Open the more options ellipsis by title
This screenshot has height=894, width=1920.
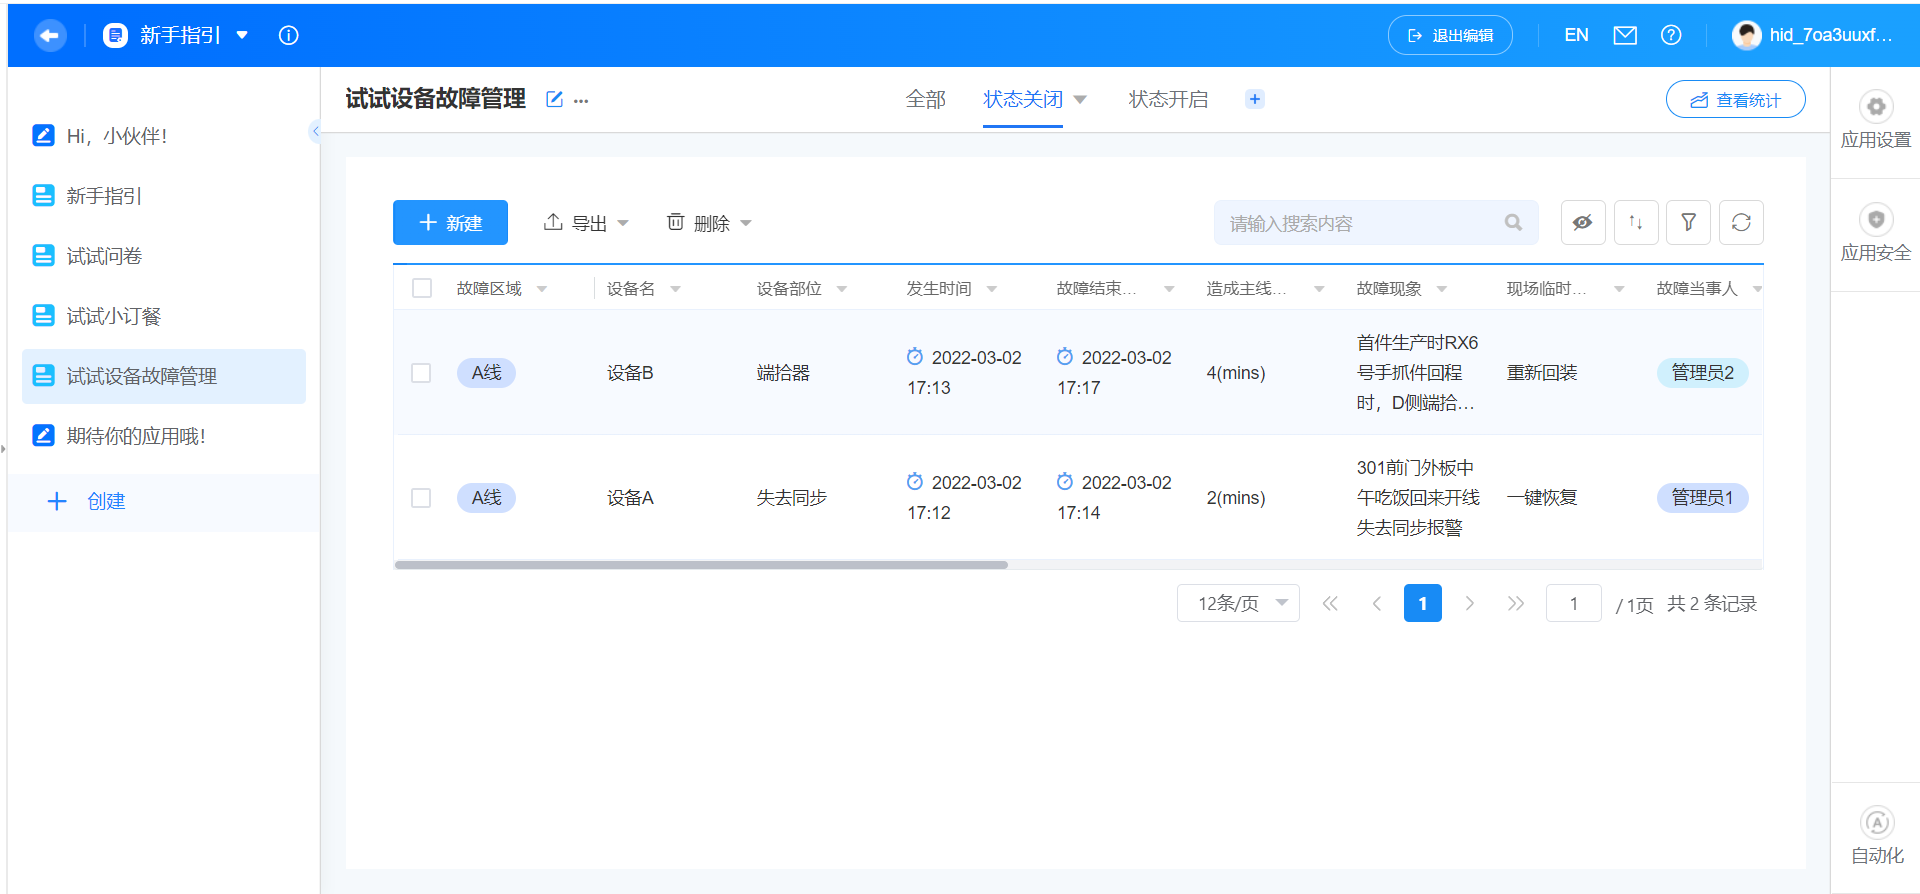click(581, 100)
